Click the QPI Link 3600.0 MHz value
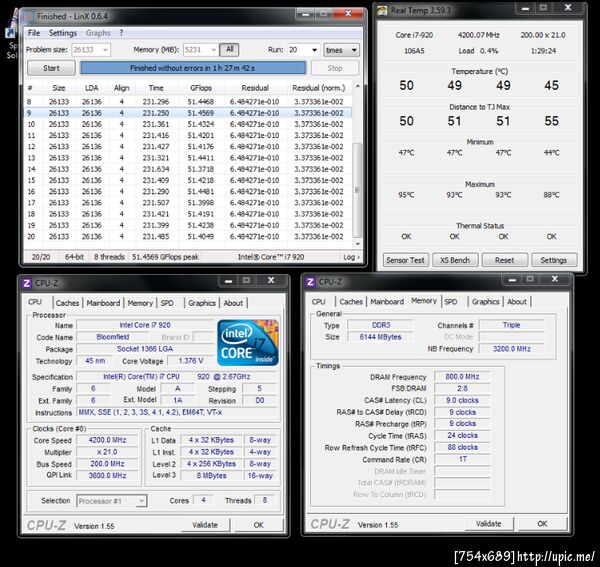This screenshot has height=567, width=600. (x=108, y=475)
